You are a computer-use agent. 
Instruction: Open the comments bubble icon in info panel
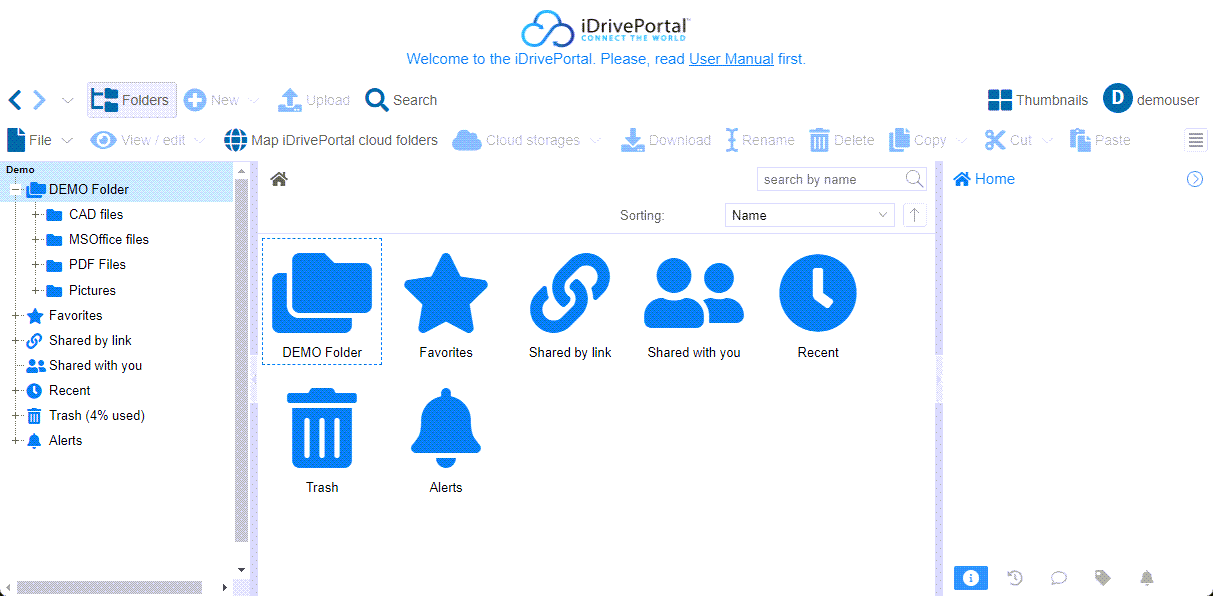(1059, 577)
